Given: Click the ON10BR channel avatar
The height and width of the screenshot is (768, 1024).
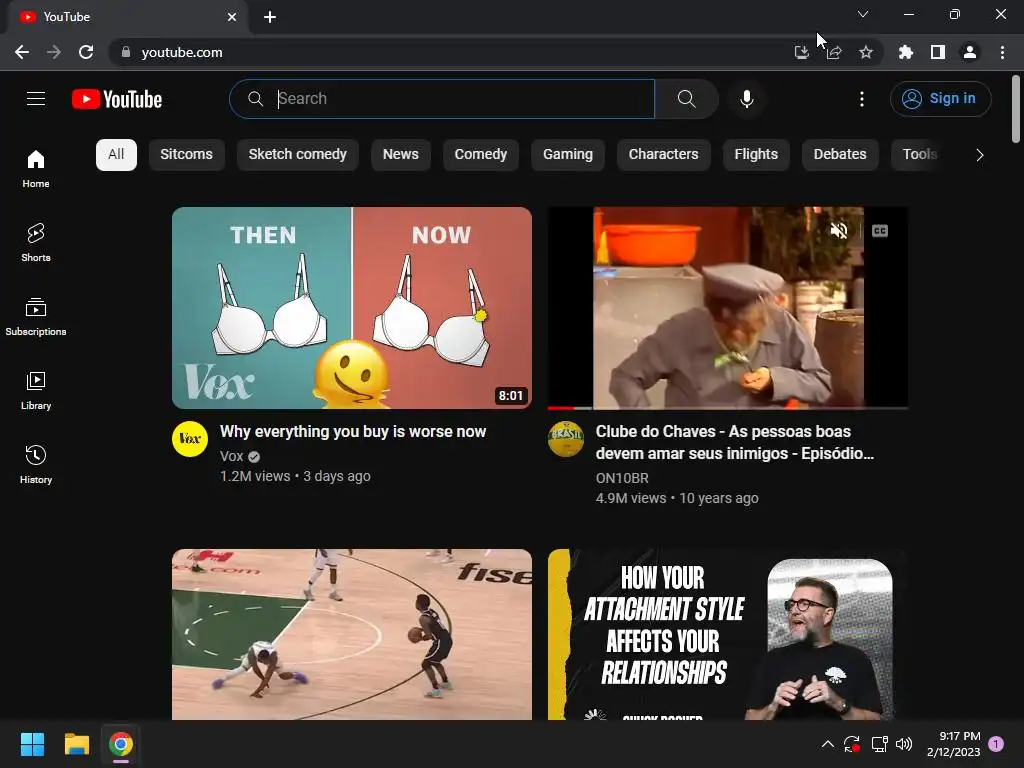Looking at the screenshot, I should [566, 439].
